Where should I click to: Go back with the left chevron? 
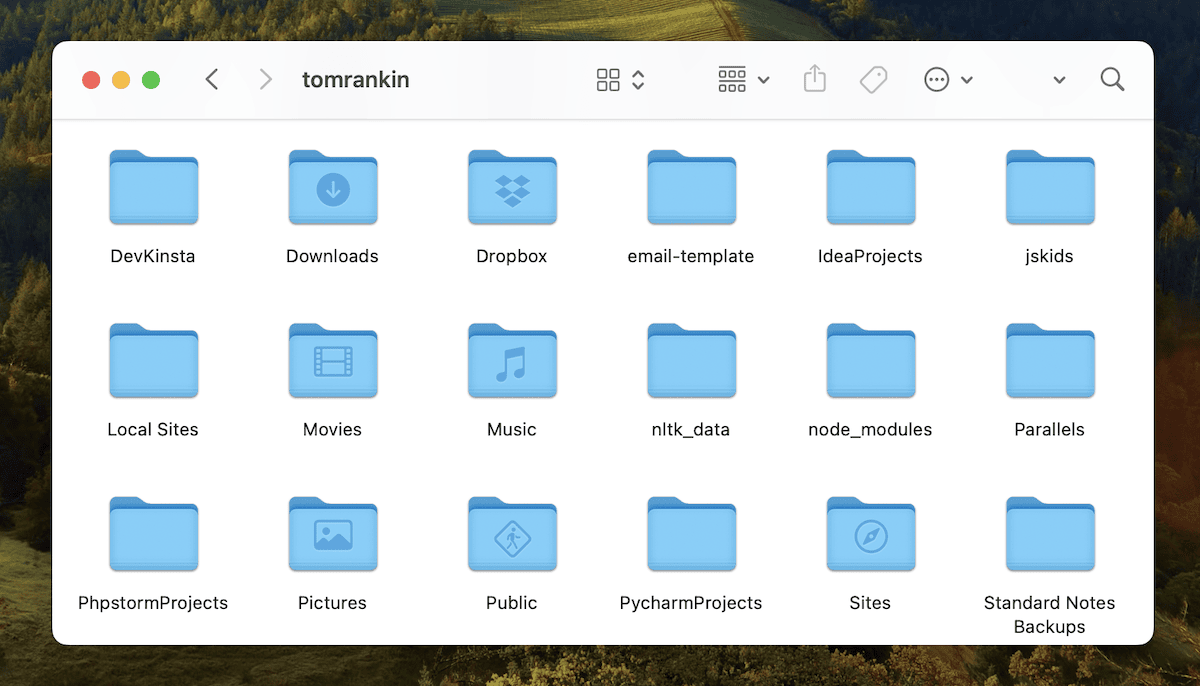pyautogui.click(x=211, y=79)
